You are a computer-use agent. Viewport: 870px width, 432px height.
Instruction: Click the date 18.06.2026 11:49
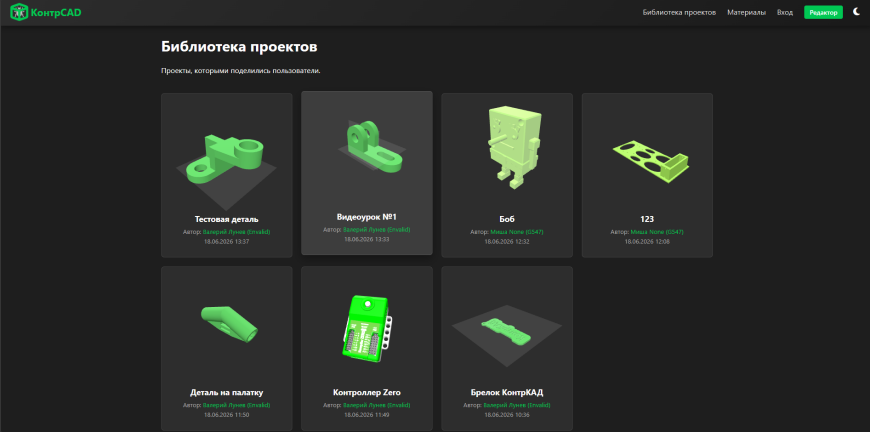(x=367, y=415)
